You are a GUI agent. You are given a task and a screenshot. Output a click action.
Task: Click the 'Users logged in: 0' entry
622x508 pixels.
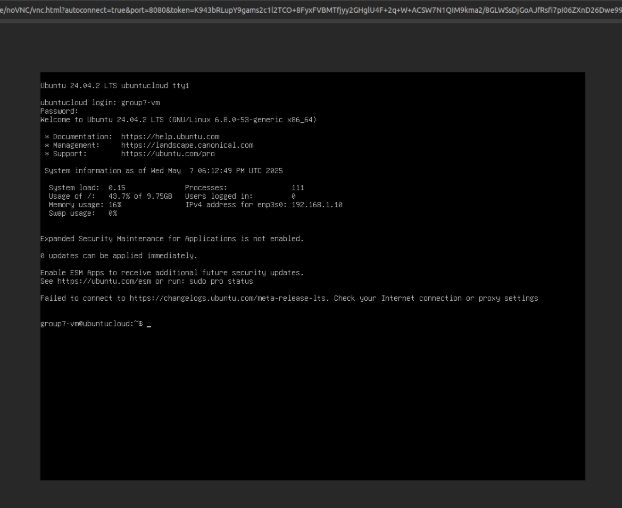point(240,196)
